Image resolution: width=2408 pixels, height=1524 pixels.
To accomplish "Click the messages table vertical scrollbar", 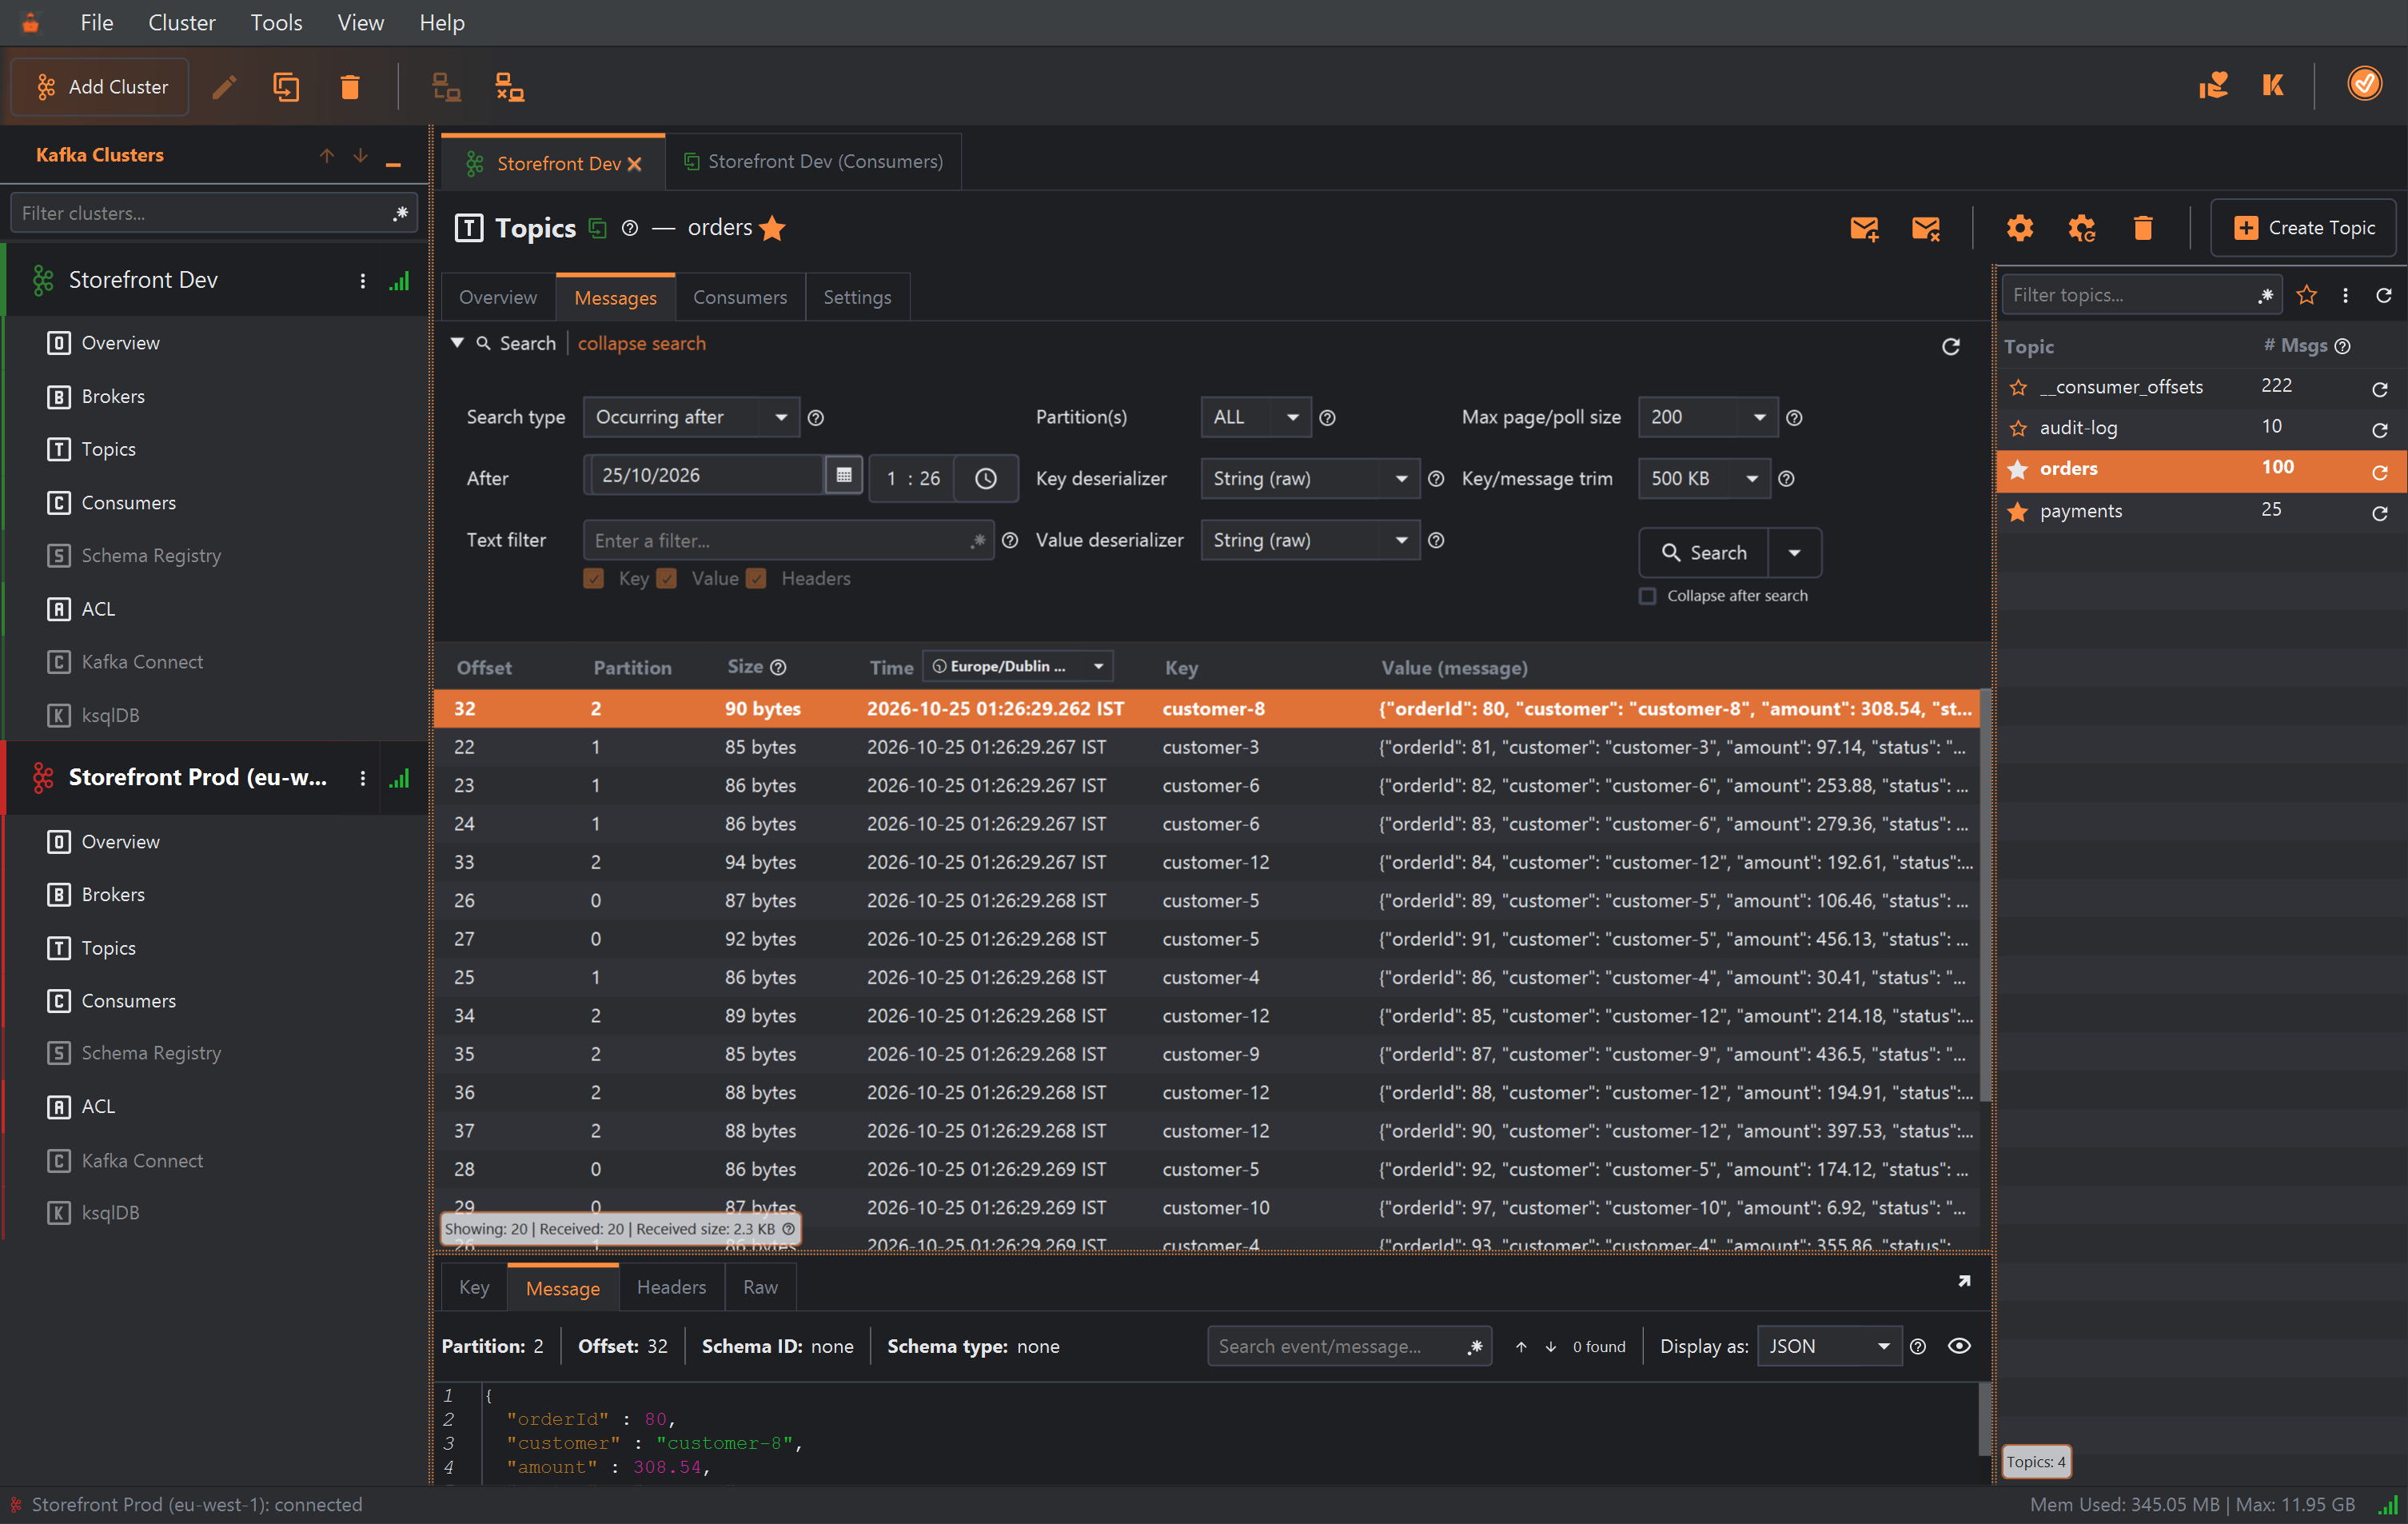I will [1984, 895].
